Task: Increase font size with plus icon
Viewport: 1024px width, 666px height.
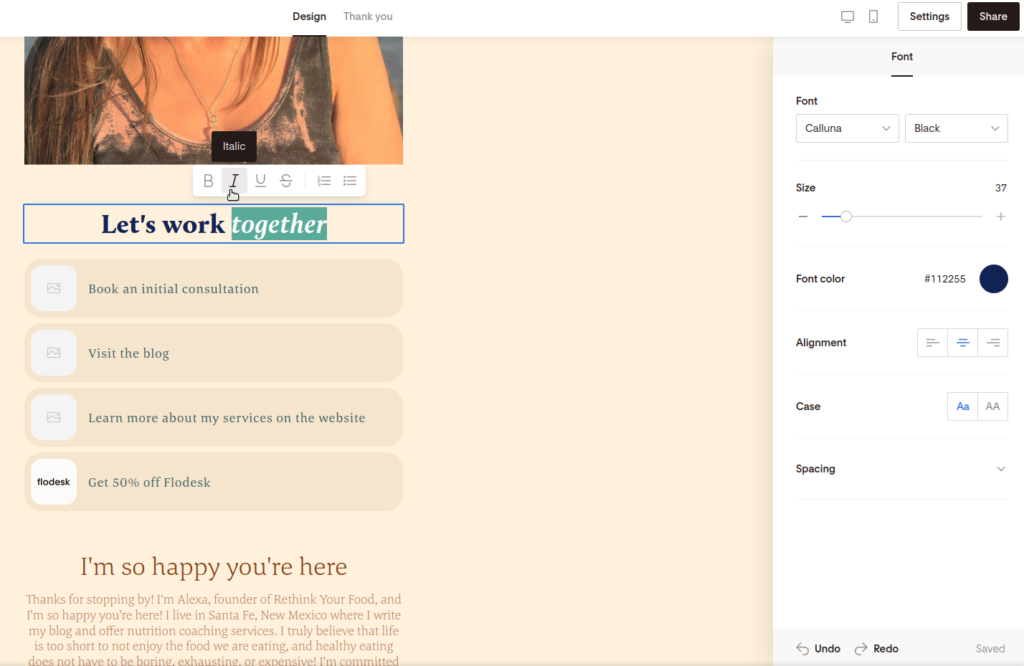Action: [1000, 216]
